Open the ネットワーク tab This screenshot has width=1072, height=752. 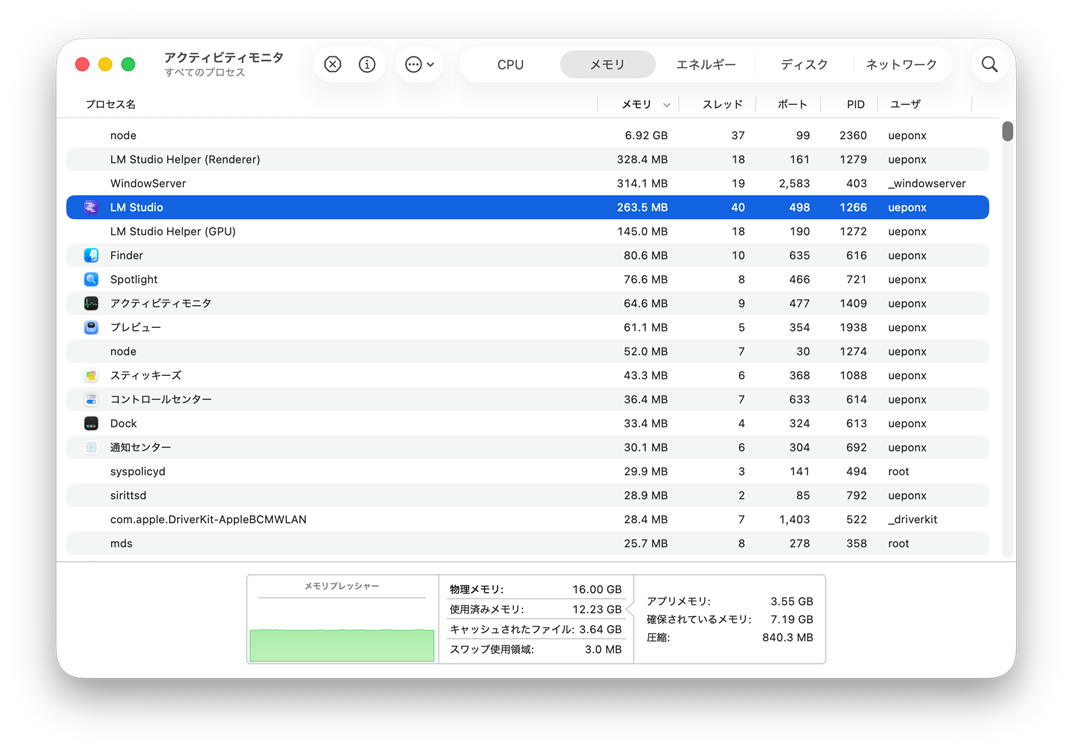tap(901, 64)
